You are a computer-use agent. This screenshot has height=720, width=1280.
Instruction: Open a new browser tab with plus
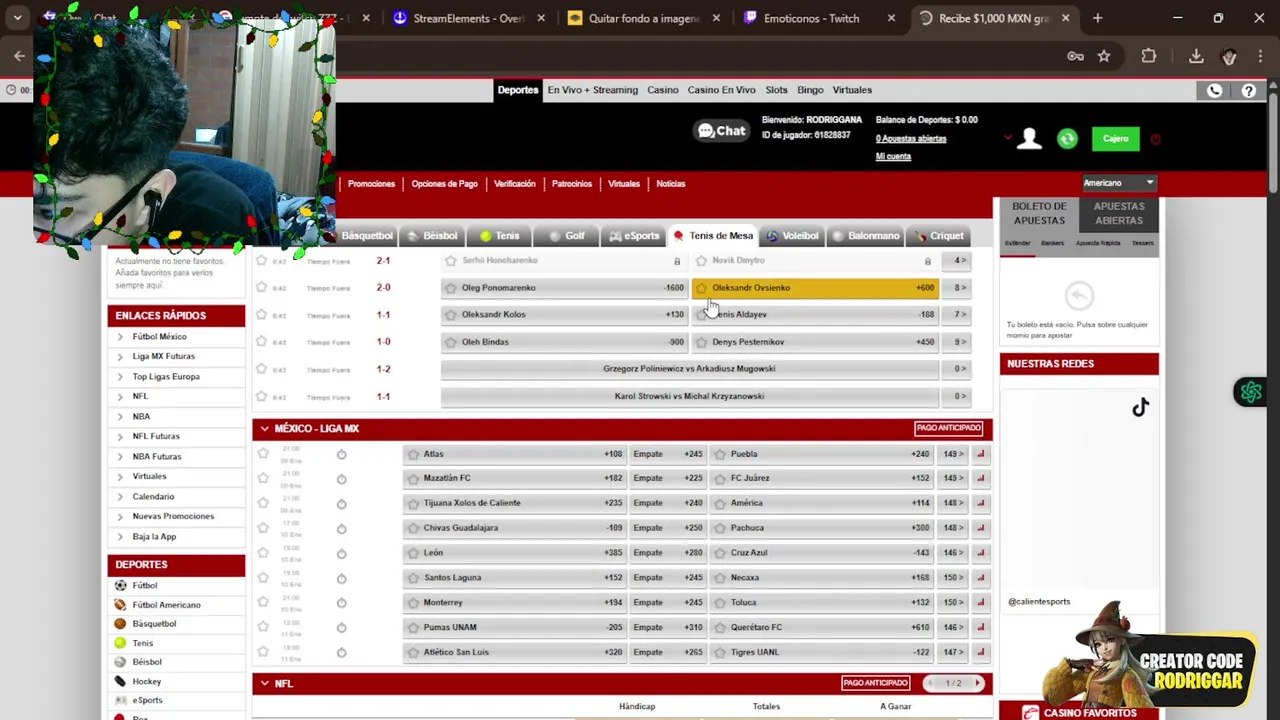pyautogui.click(x=1097, y=18)
